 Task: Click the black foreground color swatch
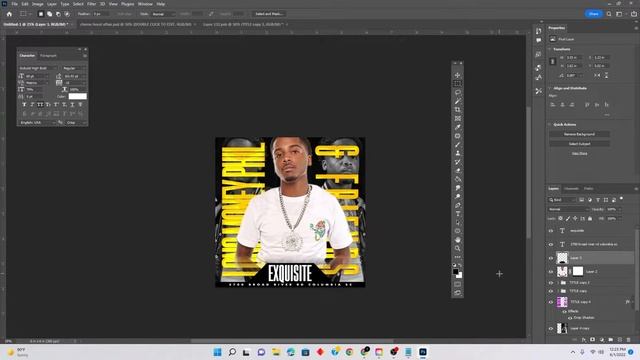[456, 272]
